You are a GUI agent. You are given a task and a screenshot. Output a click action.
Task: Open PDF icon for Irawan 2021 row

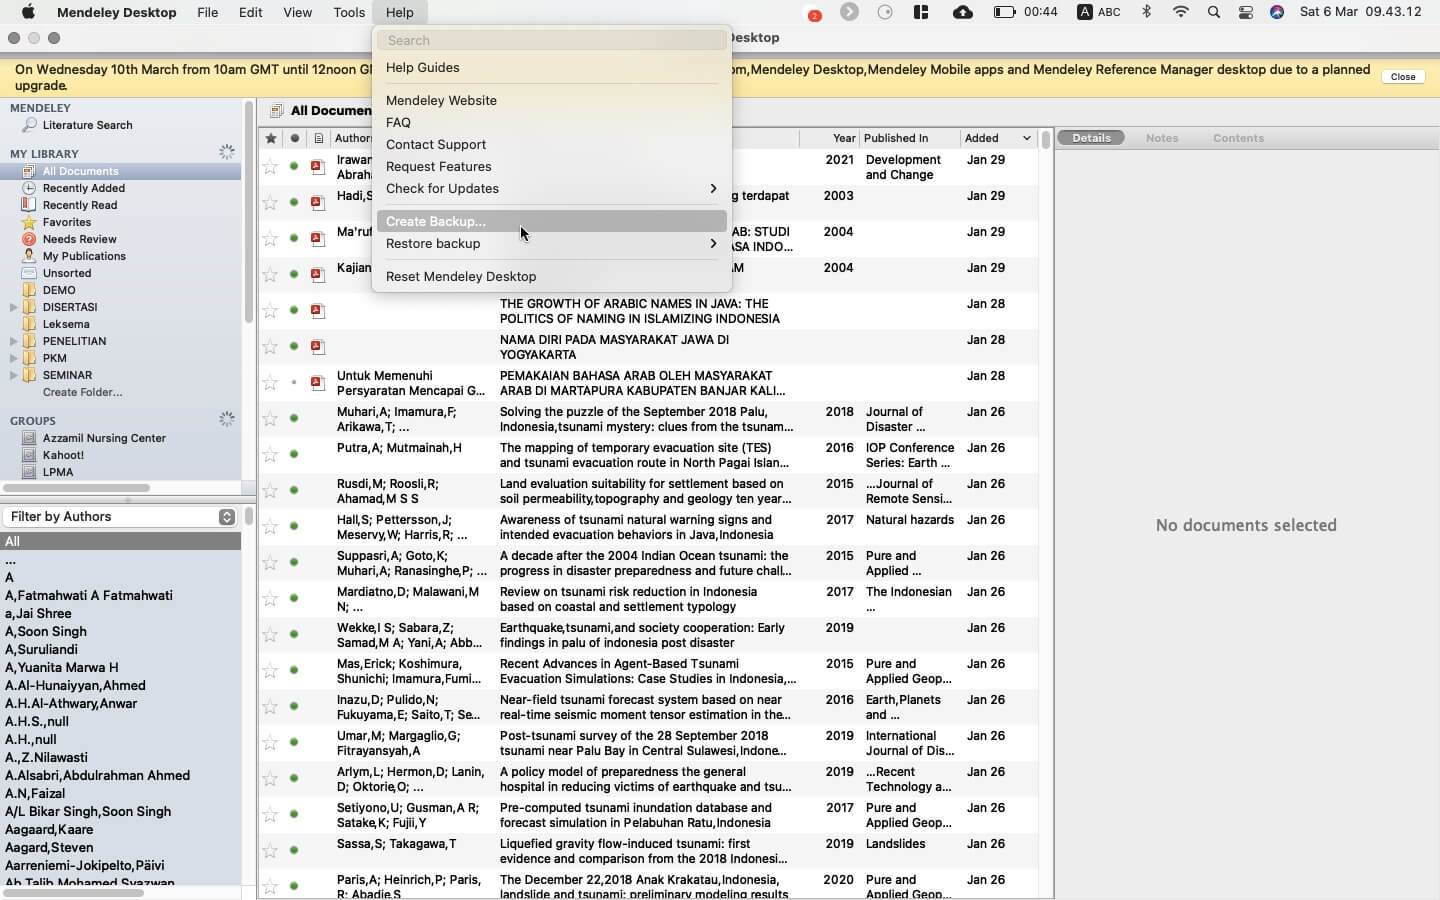tap(318, 167)
